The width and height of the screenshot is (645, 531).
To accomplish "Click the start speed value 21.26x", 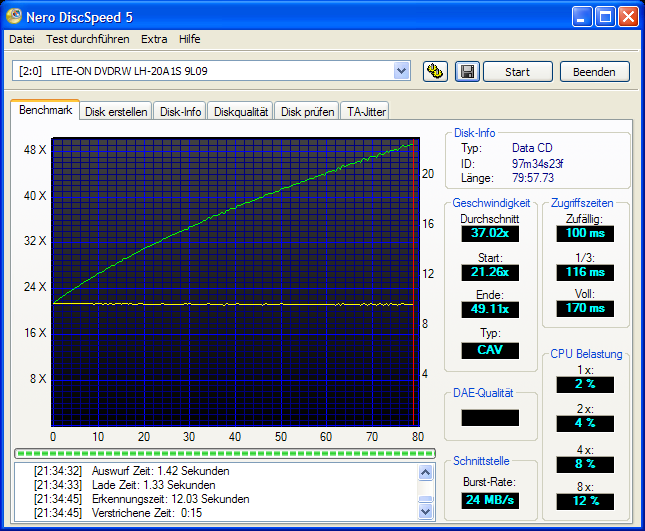I will 490,272.
